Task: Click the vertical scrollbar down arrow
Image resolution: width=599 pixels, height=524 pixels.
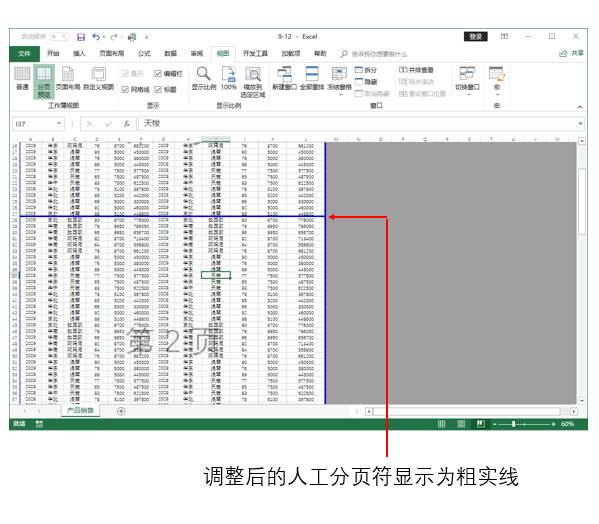Action: tap(582, 401)
